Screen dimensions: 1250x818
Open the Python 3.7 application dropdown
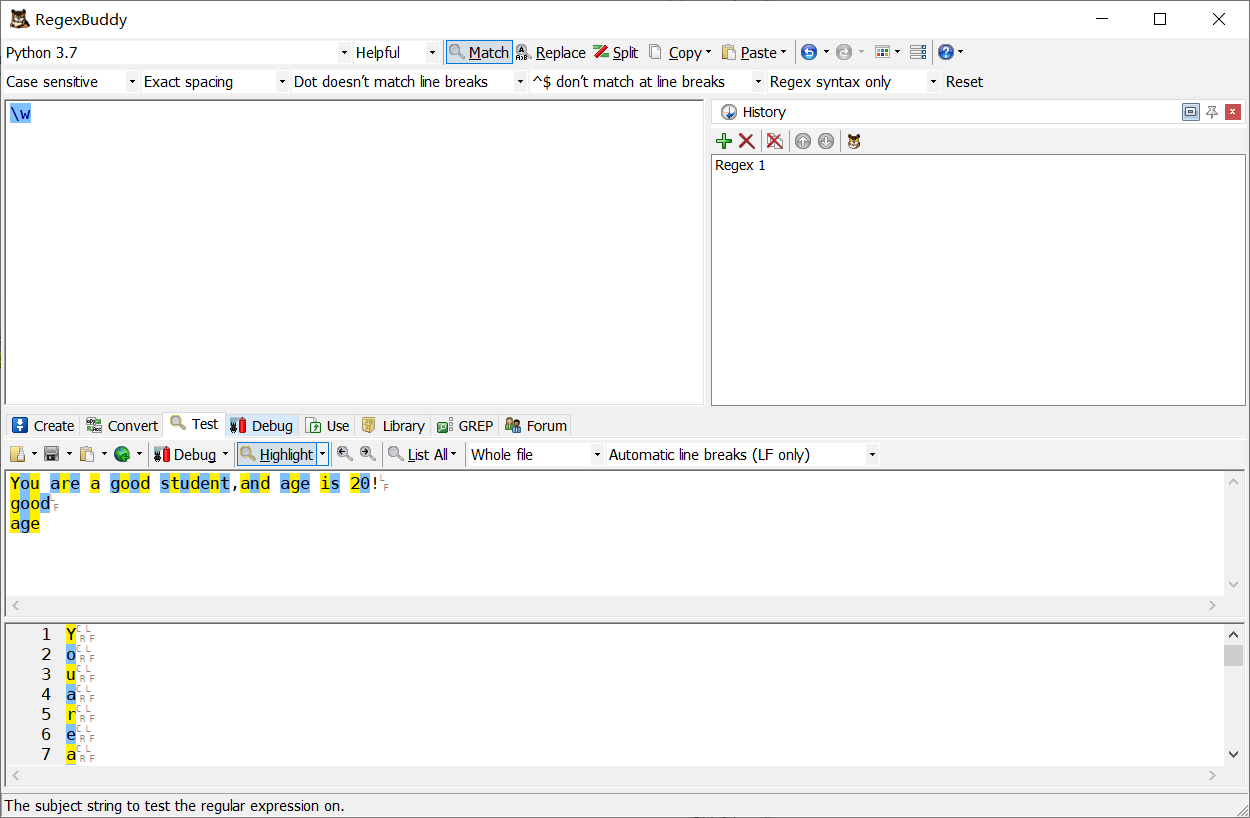click(345, 52)
